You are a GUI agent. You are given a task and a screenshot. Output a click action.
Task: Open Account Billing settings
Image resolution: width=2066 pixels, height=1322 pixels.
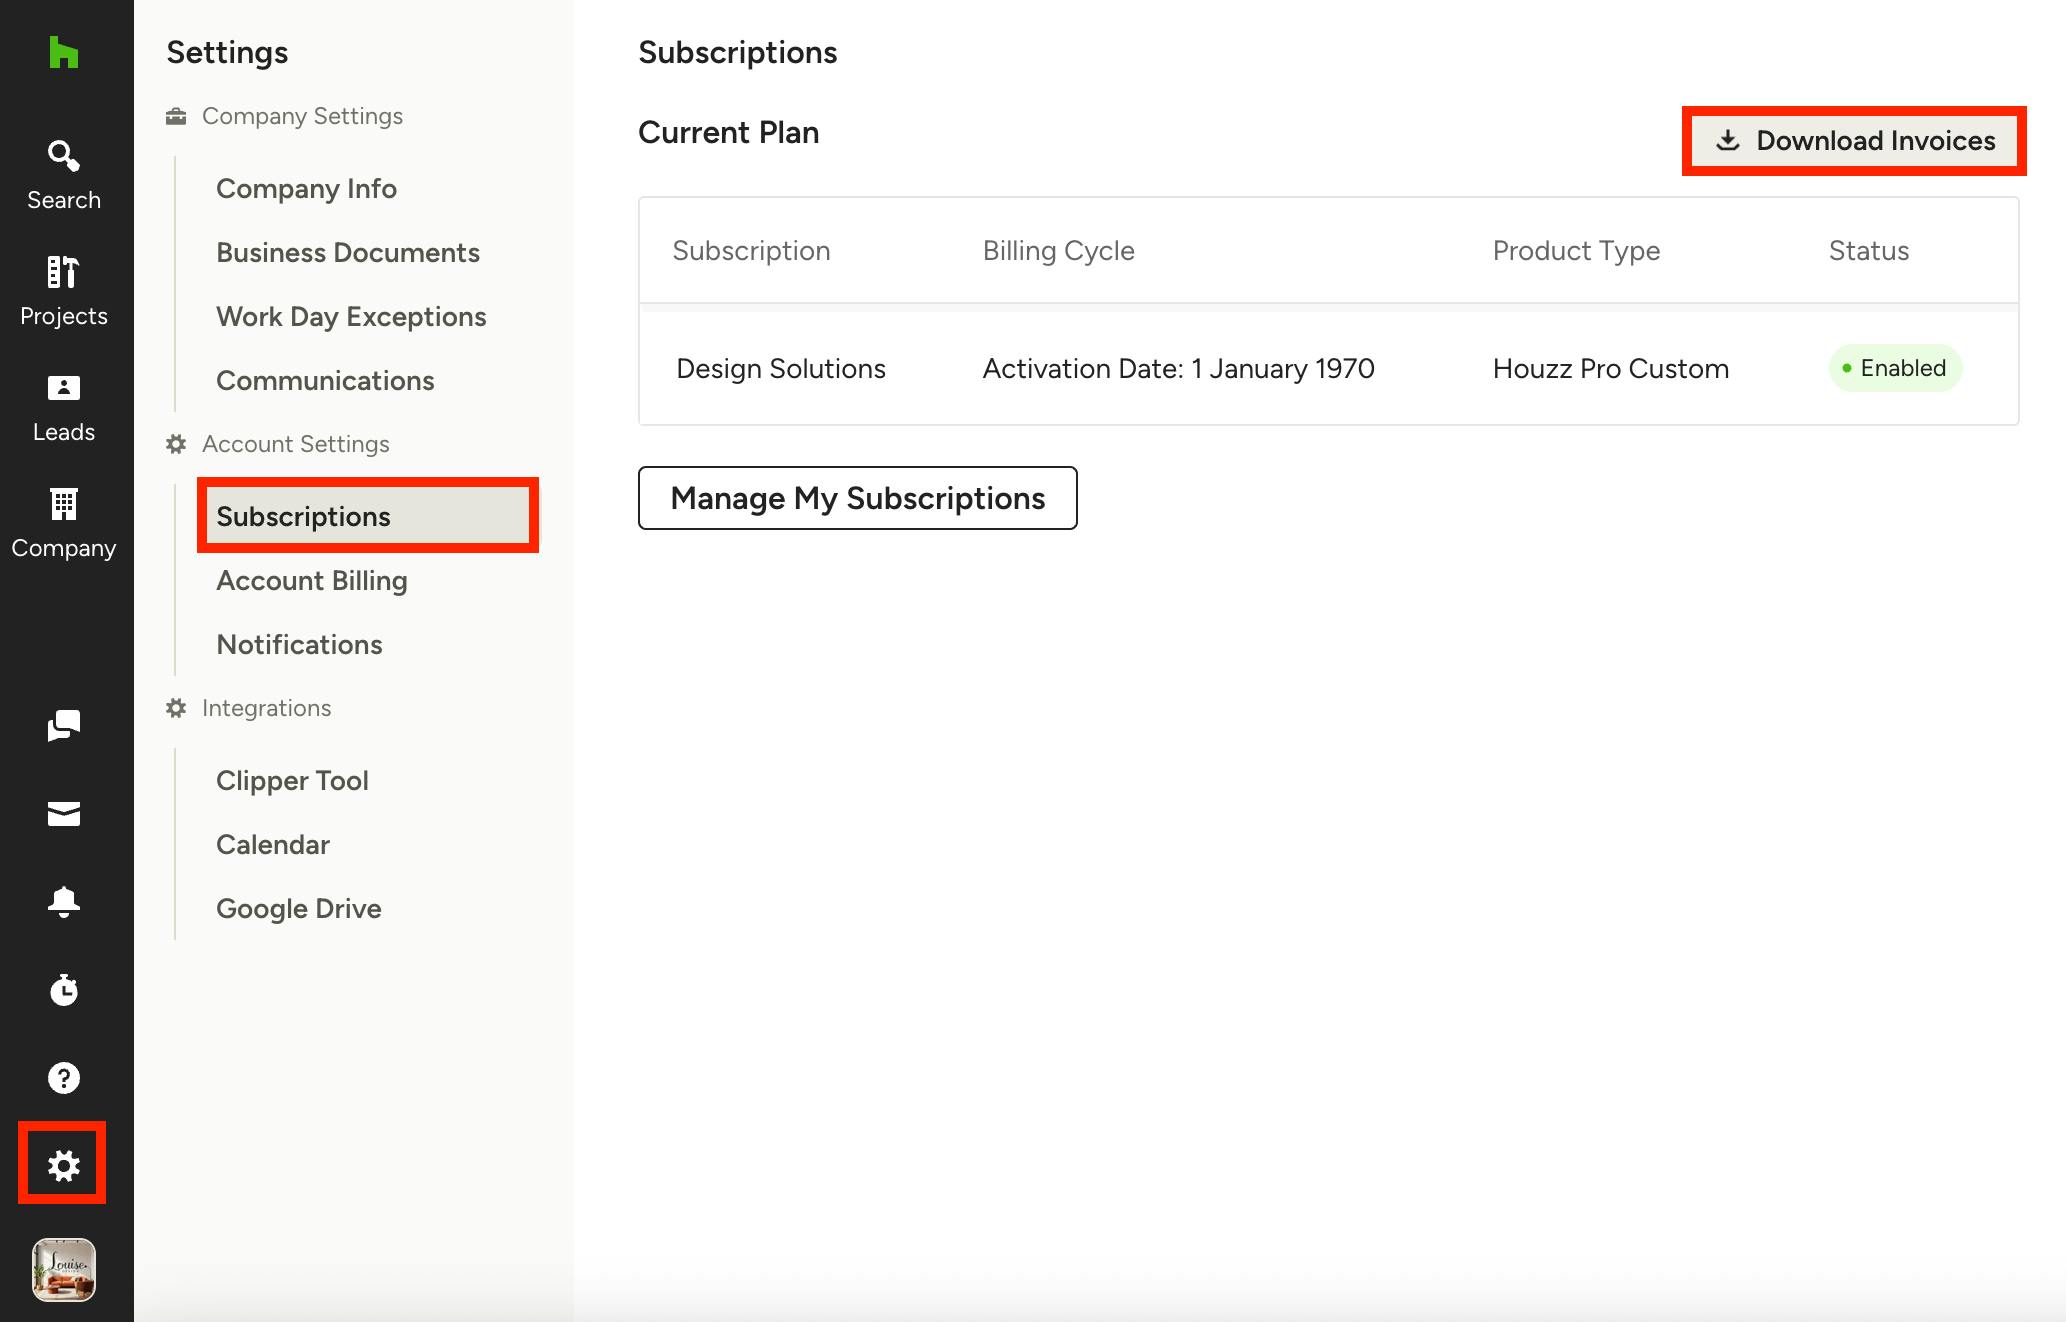tap(312, 581)
